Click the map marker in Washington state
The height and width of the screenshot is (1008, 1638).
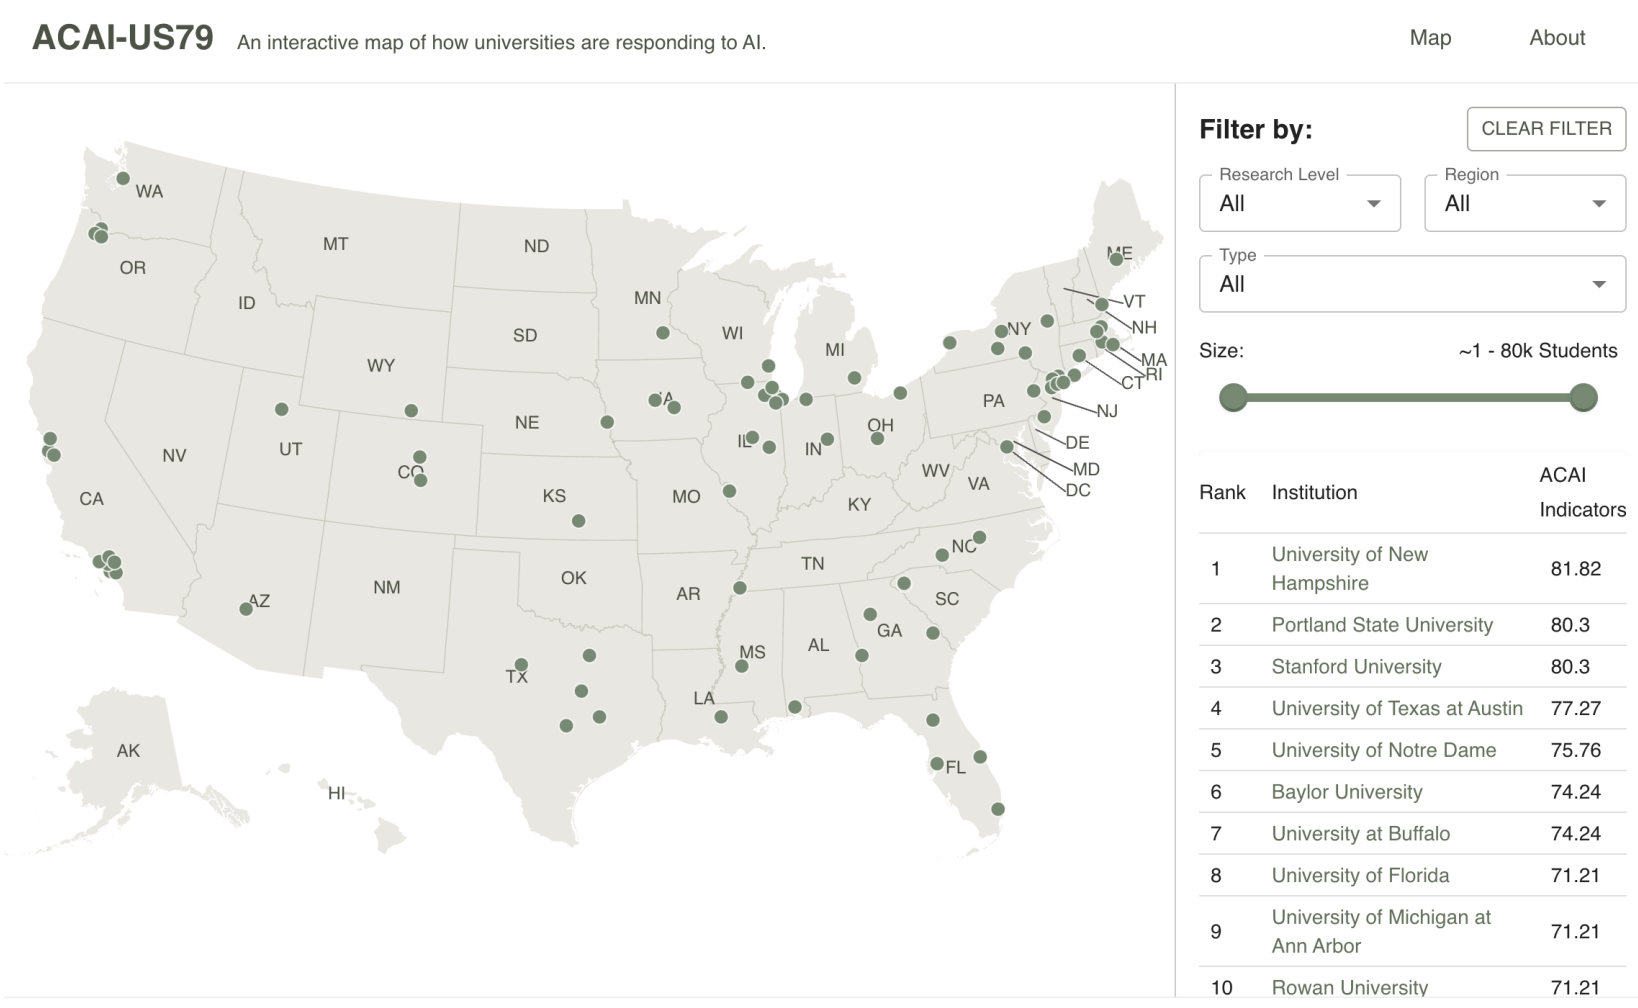[x=123, y=178]
